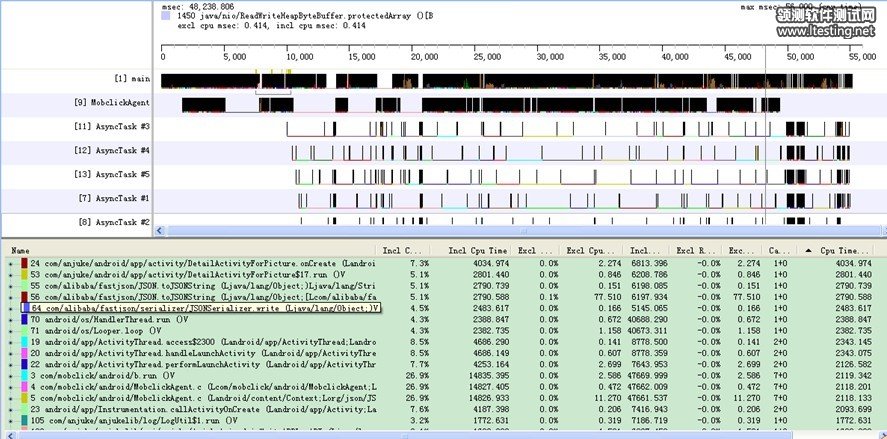
Task: Select the [11] AsyncTask #3 thread label
Action: [112, 127]
